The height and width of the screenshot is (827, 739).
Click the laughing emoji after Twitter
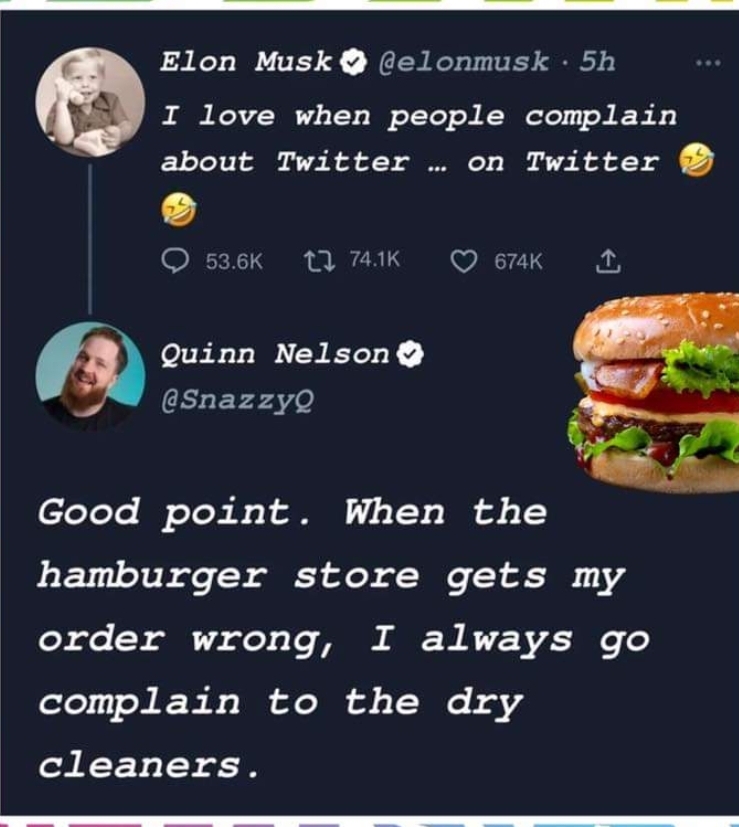click(696, 160)
